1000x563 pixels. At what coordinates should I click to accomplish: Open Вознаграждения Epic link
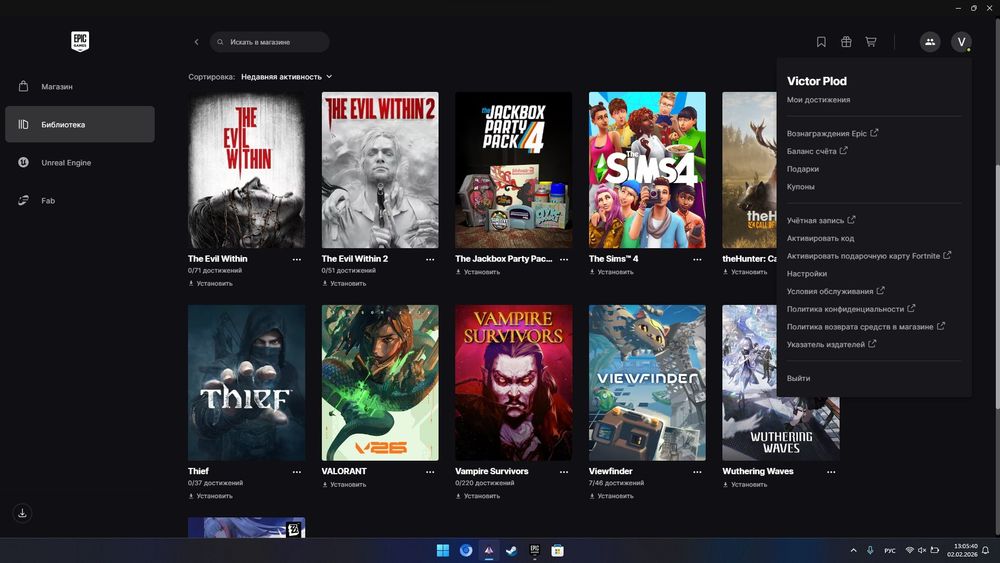(832, 133)
